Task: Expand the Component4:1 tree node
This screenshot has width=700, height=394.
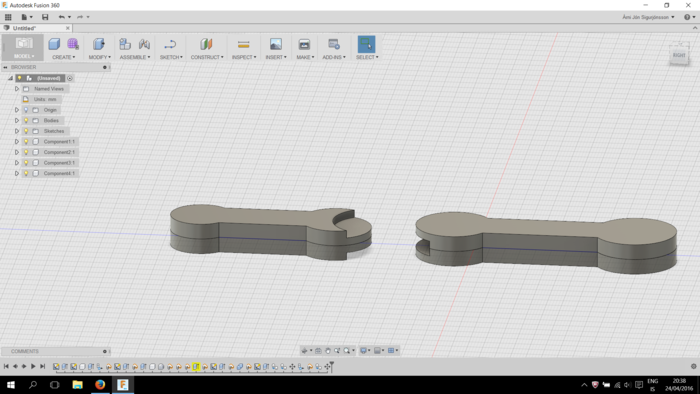Action: point(17,173)
